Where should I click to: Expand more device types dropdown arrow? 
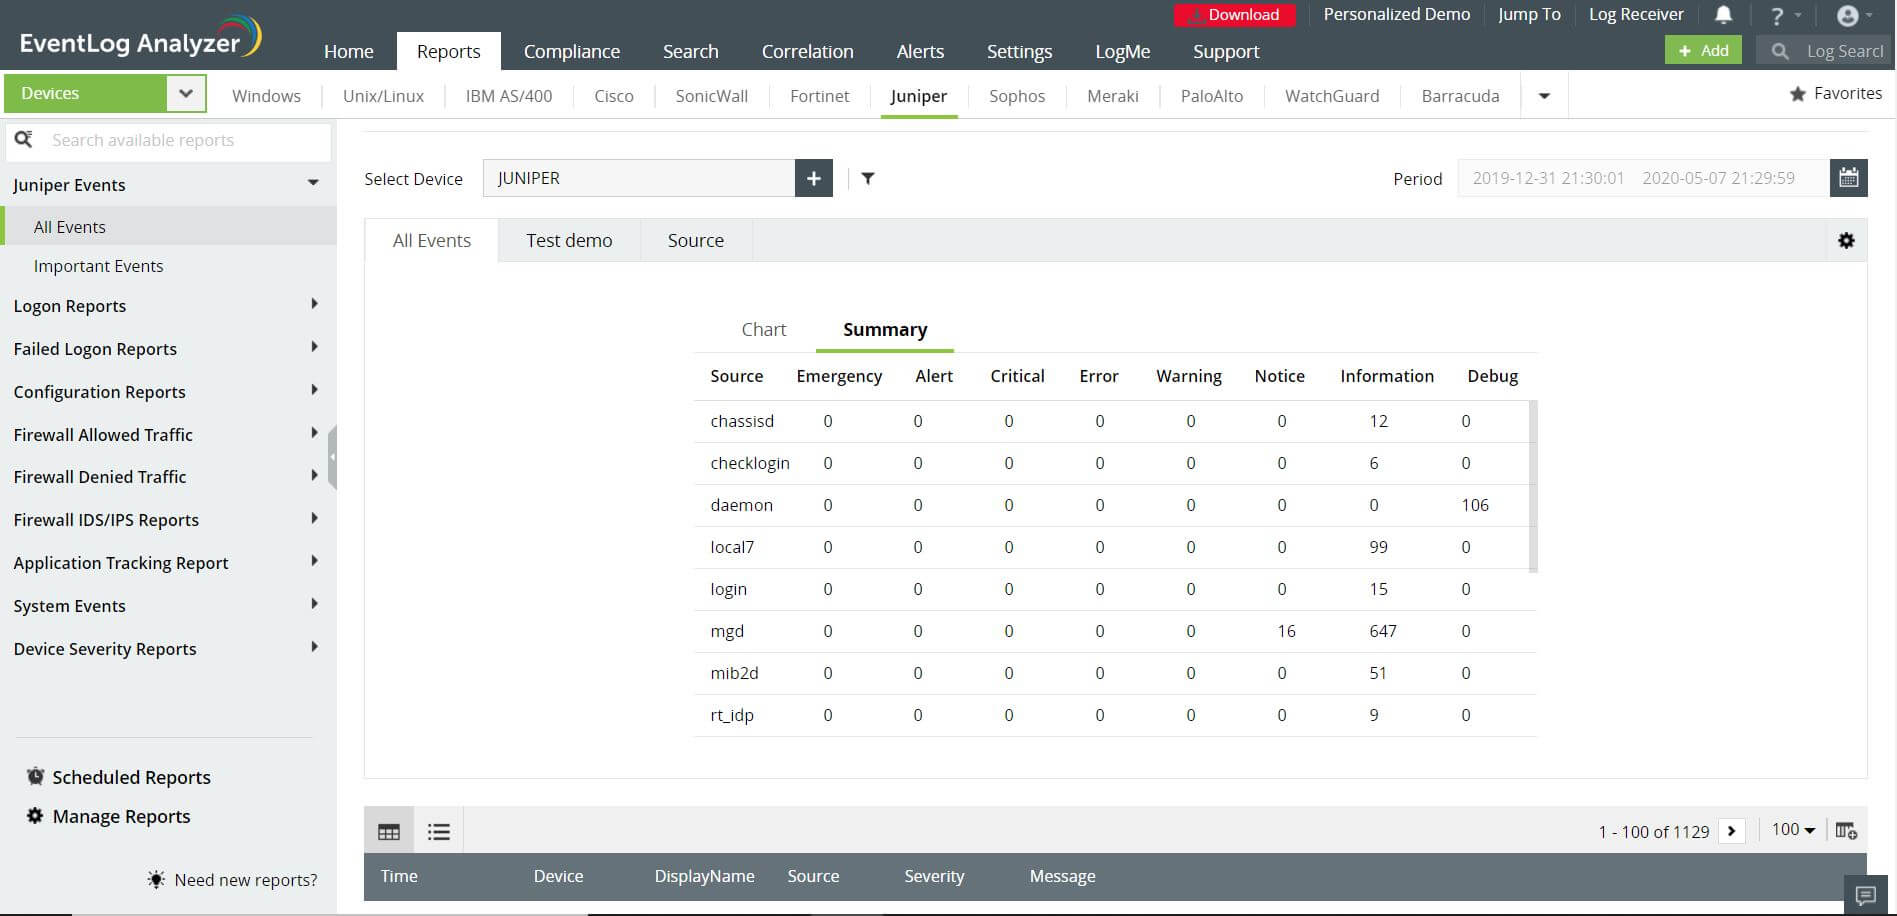pos(1544,96)
